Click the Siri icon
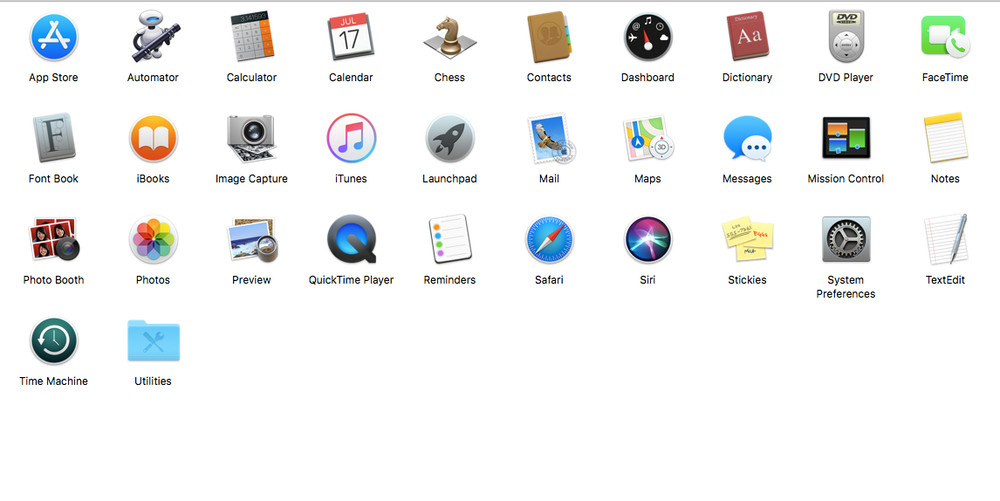The height and width of the screenshot is (501, 1000). pyautogui.click(x=648, y=240)
